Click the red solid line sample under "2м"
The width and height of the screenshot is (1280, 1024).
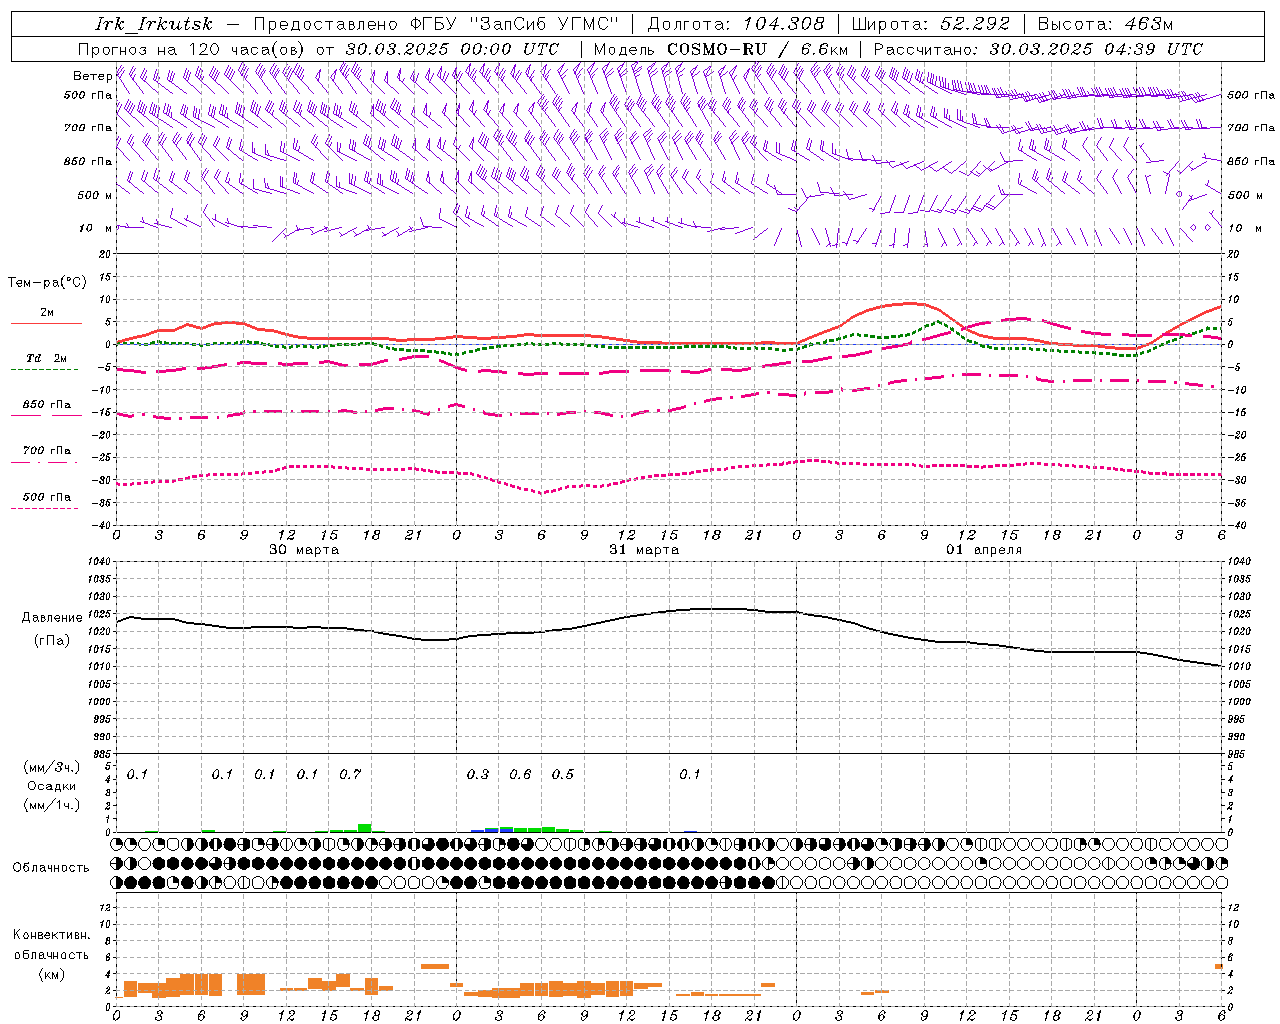click(x=47, y=323)
